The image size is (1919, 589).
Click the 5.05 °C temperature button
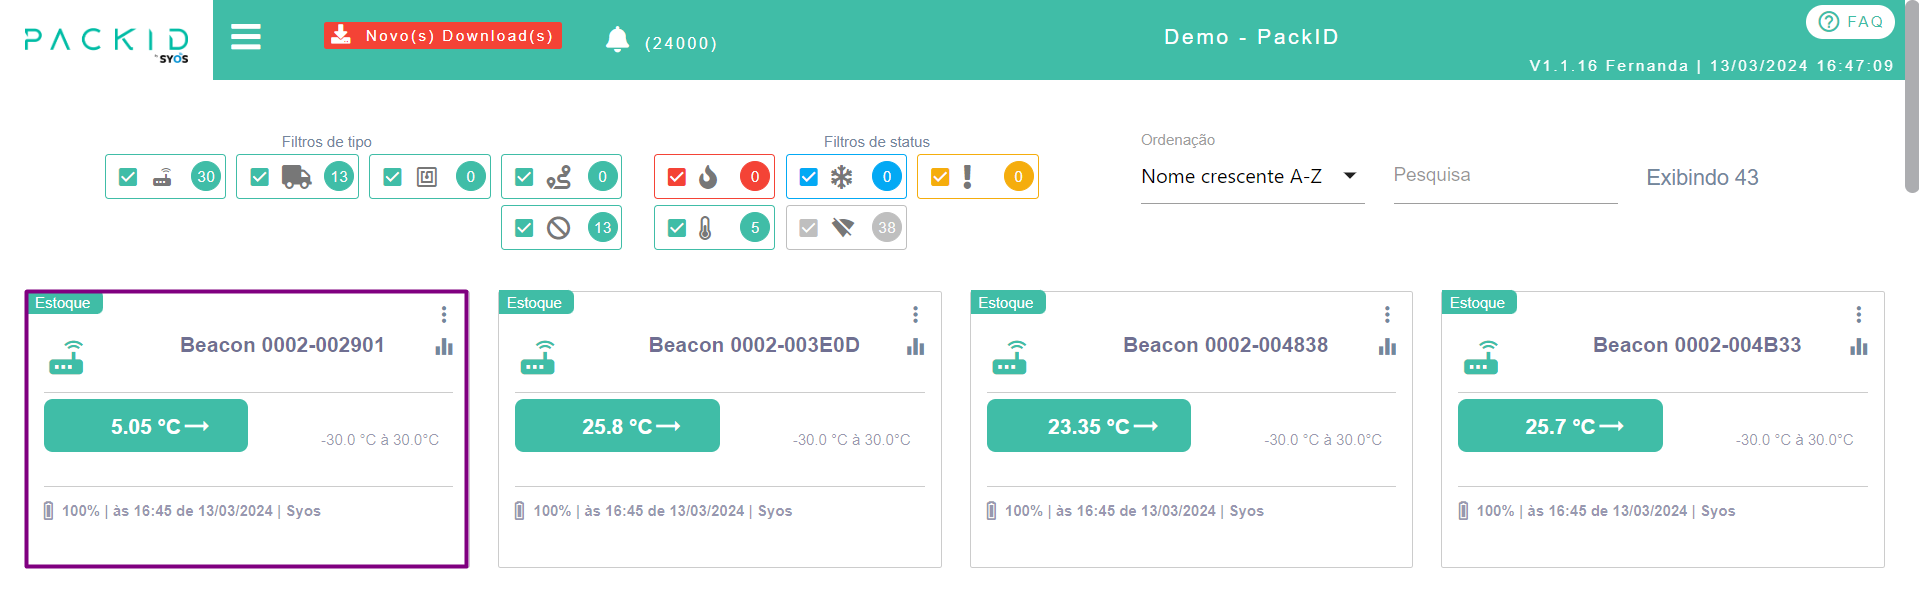pos(146,426)
